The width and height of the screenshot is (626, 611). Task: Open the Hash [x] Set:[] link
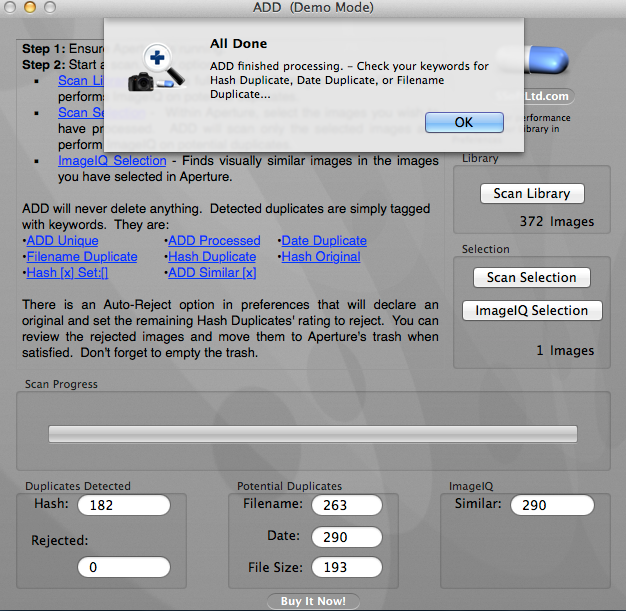(x=67, y=272)
